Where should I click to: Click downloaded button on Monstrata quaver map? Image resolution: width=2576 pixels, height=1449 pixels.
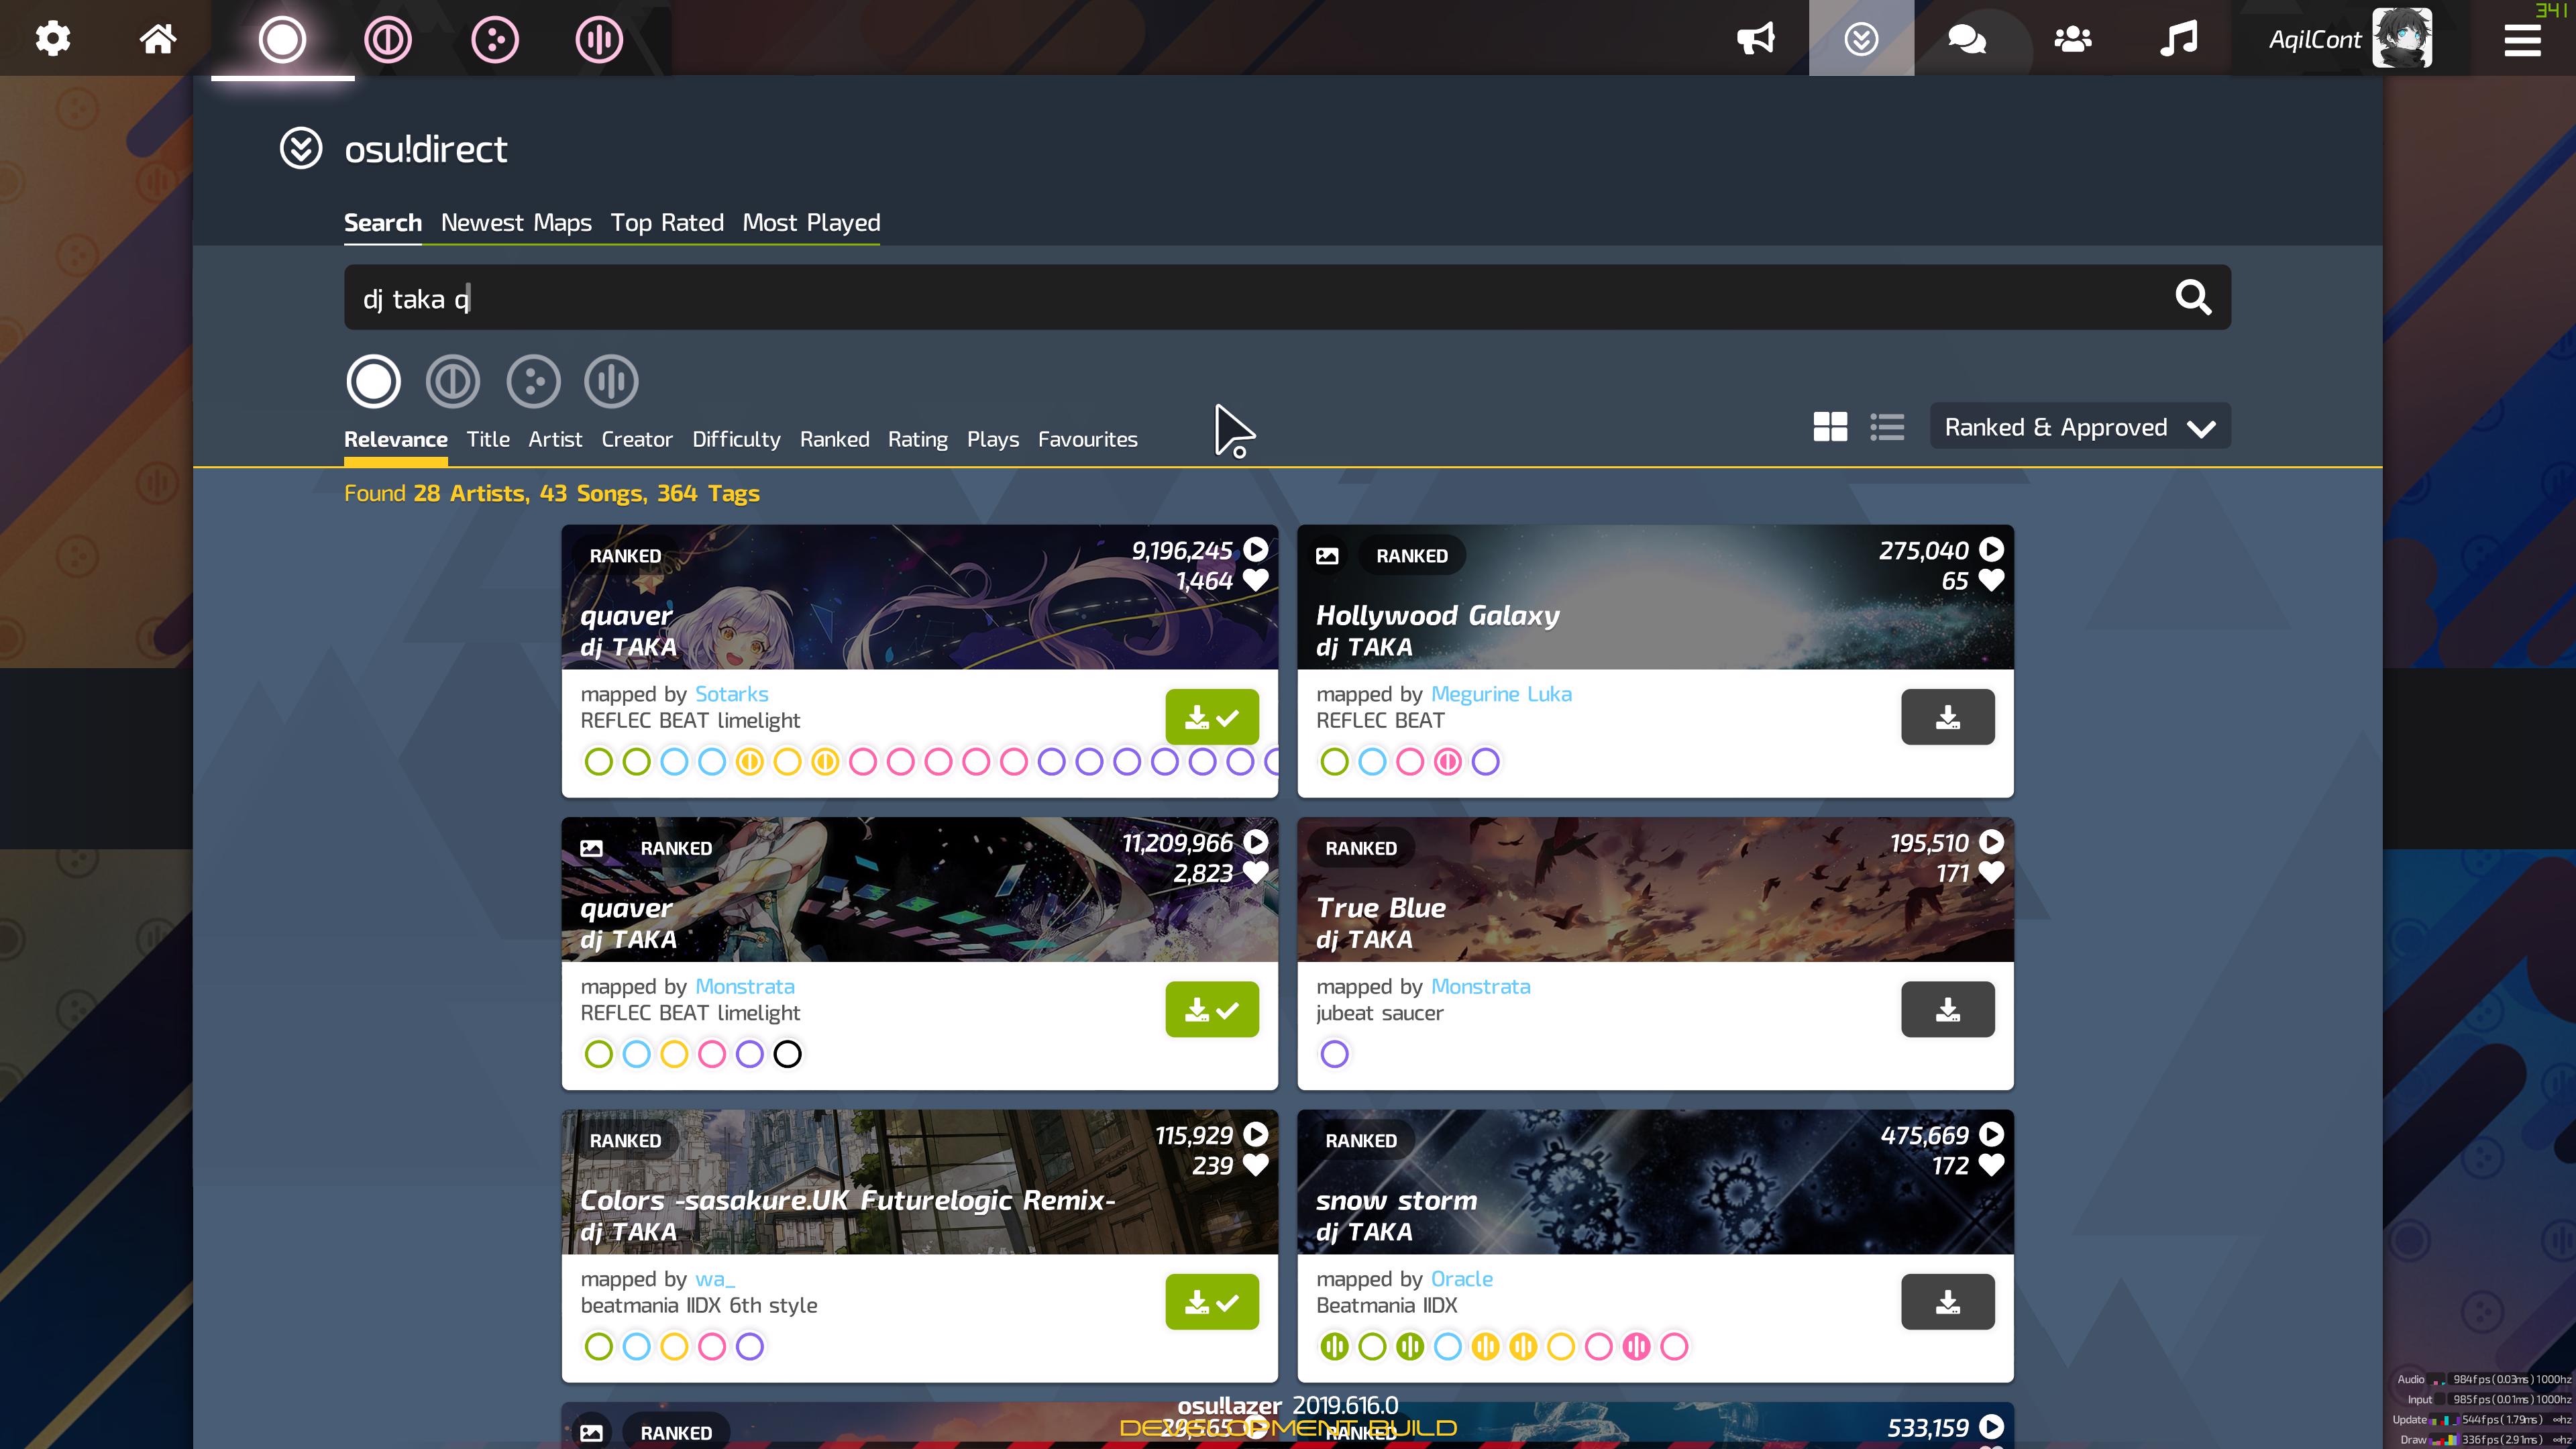[x=1211, y=1010]
